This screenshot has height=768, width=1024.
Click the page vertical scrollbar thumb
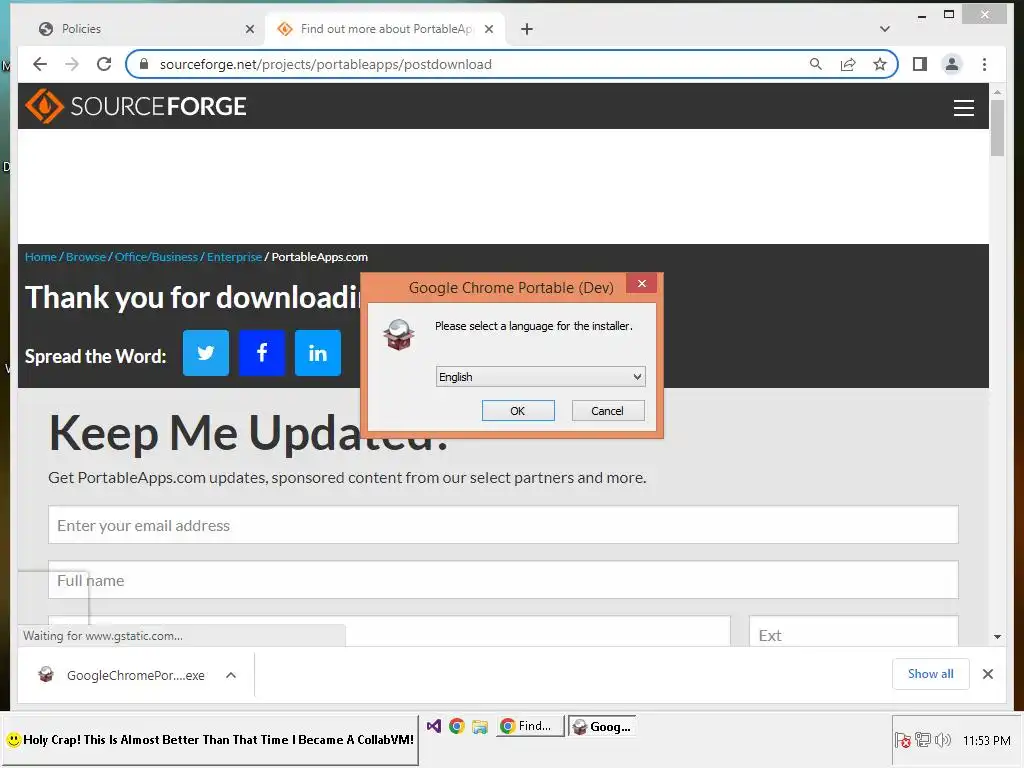click(x=997, y=128)
